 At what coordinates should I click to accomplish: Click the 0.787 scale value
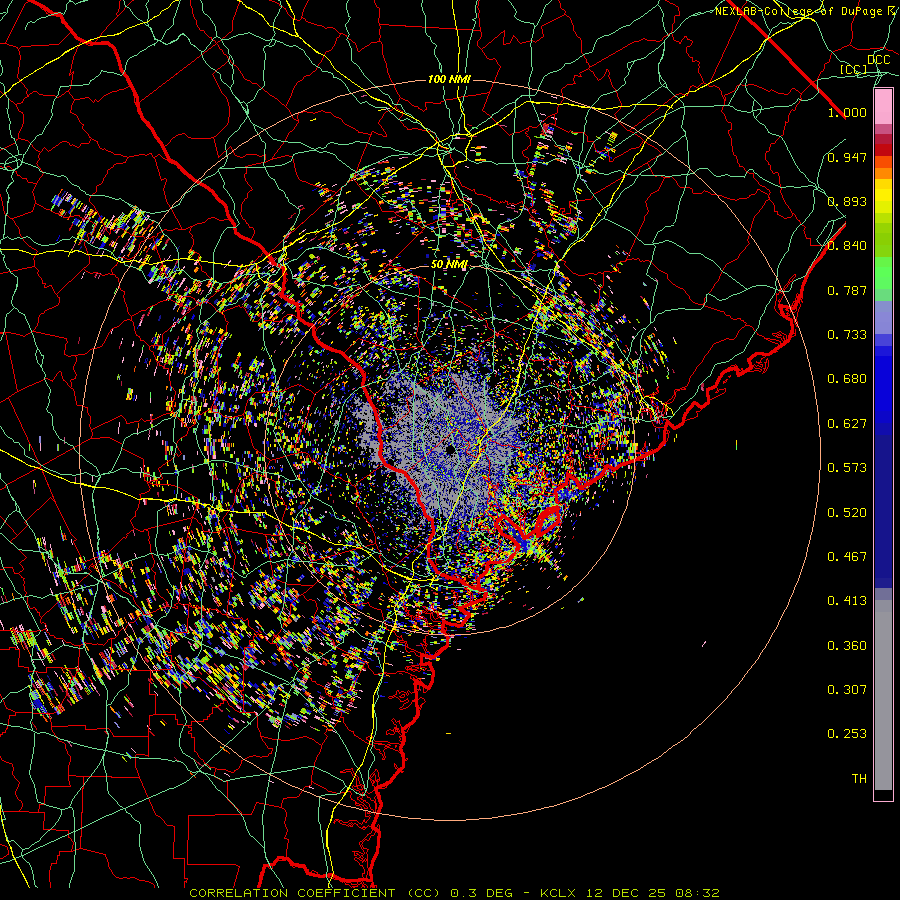(847, 290)
